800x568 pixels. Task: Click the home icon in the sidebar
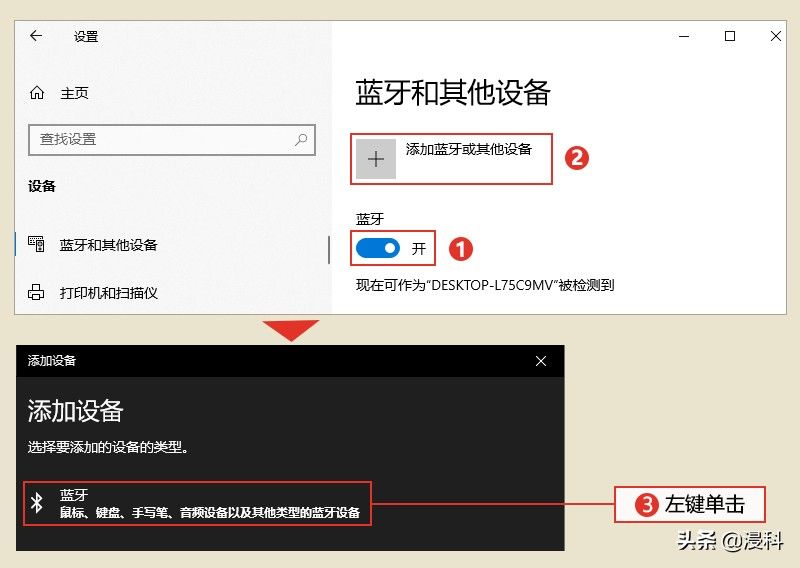point(37,93)
